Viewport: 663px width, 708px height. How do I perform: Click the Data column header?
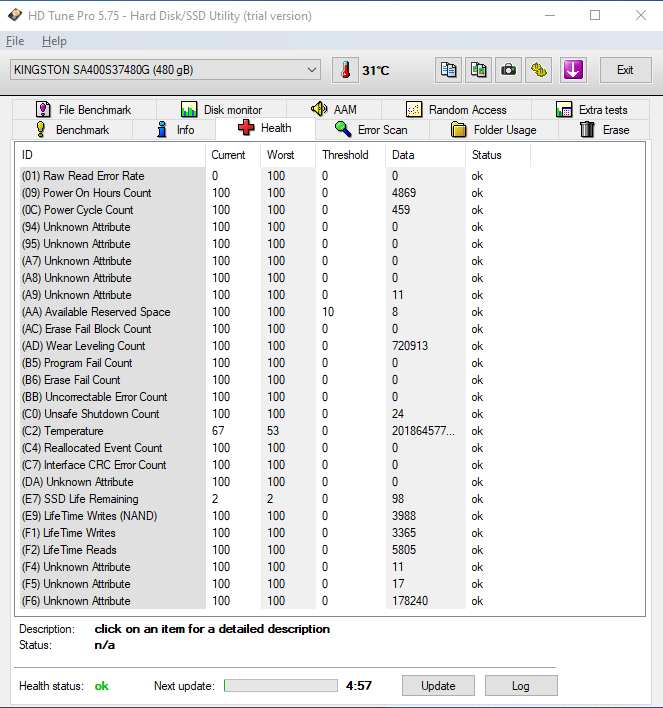[425, 155]
